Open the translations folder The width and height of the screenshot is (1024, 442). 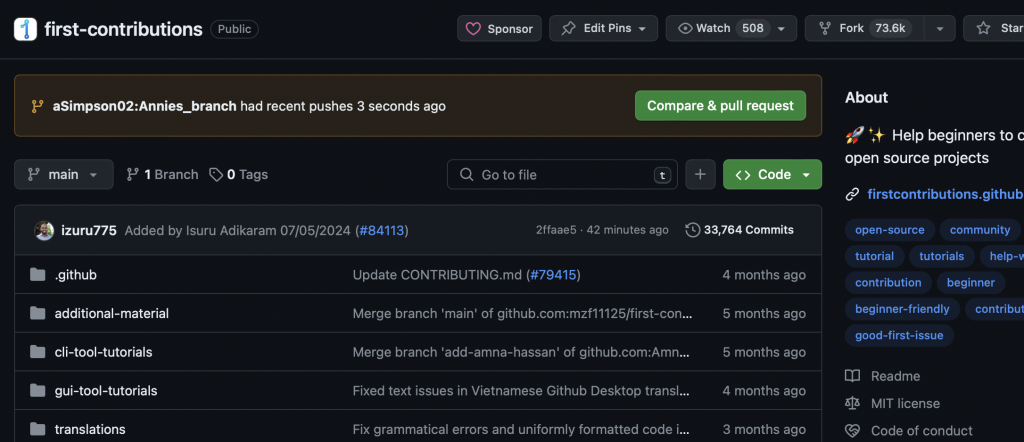click(x=90, y=429)
